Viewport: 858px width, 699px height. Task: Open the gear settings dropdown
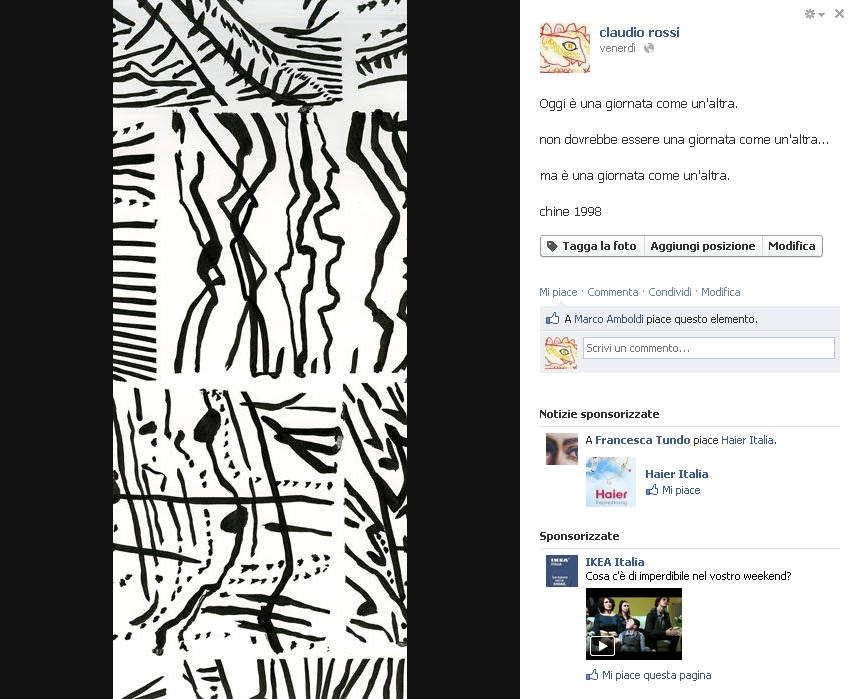tap(814, 14)
